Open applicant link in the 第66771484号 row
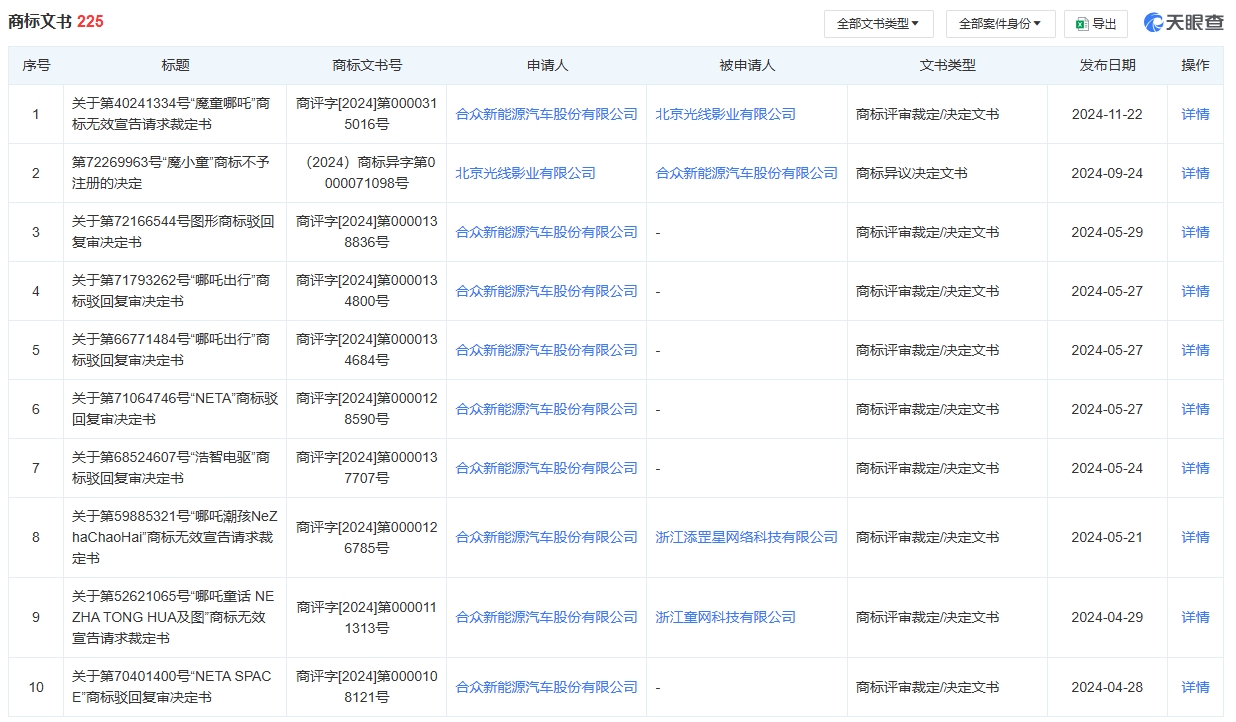Image resolution: width=1236 pixels, height=722 pixels. (x=546, y=350)
